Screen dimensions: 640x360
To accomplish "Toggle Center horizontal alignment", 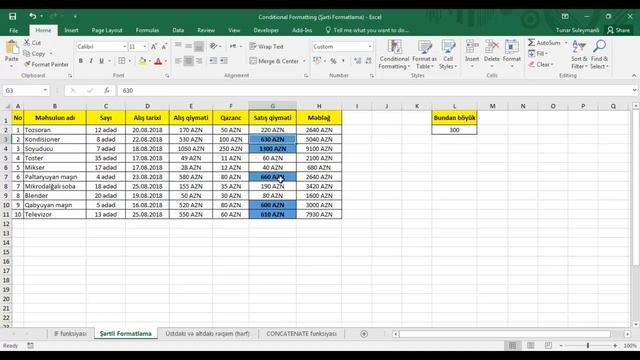I will pos(188,61).
